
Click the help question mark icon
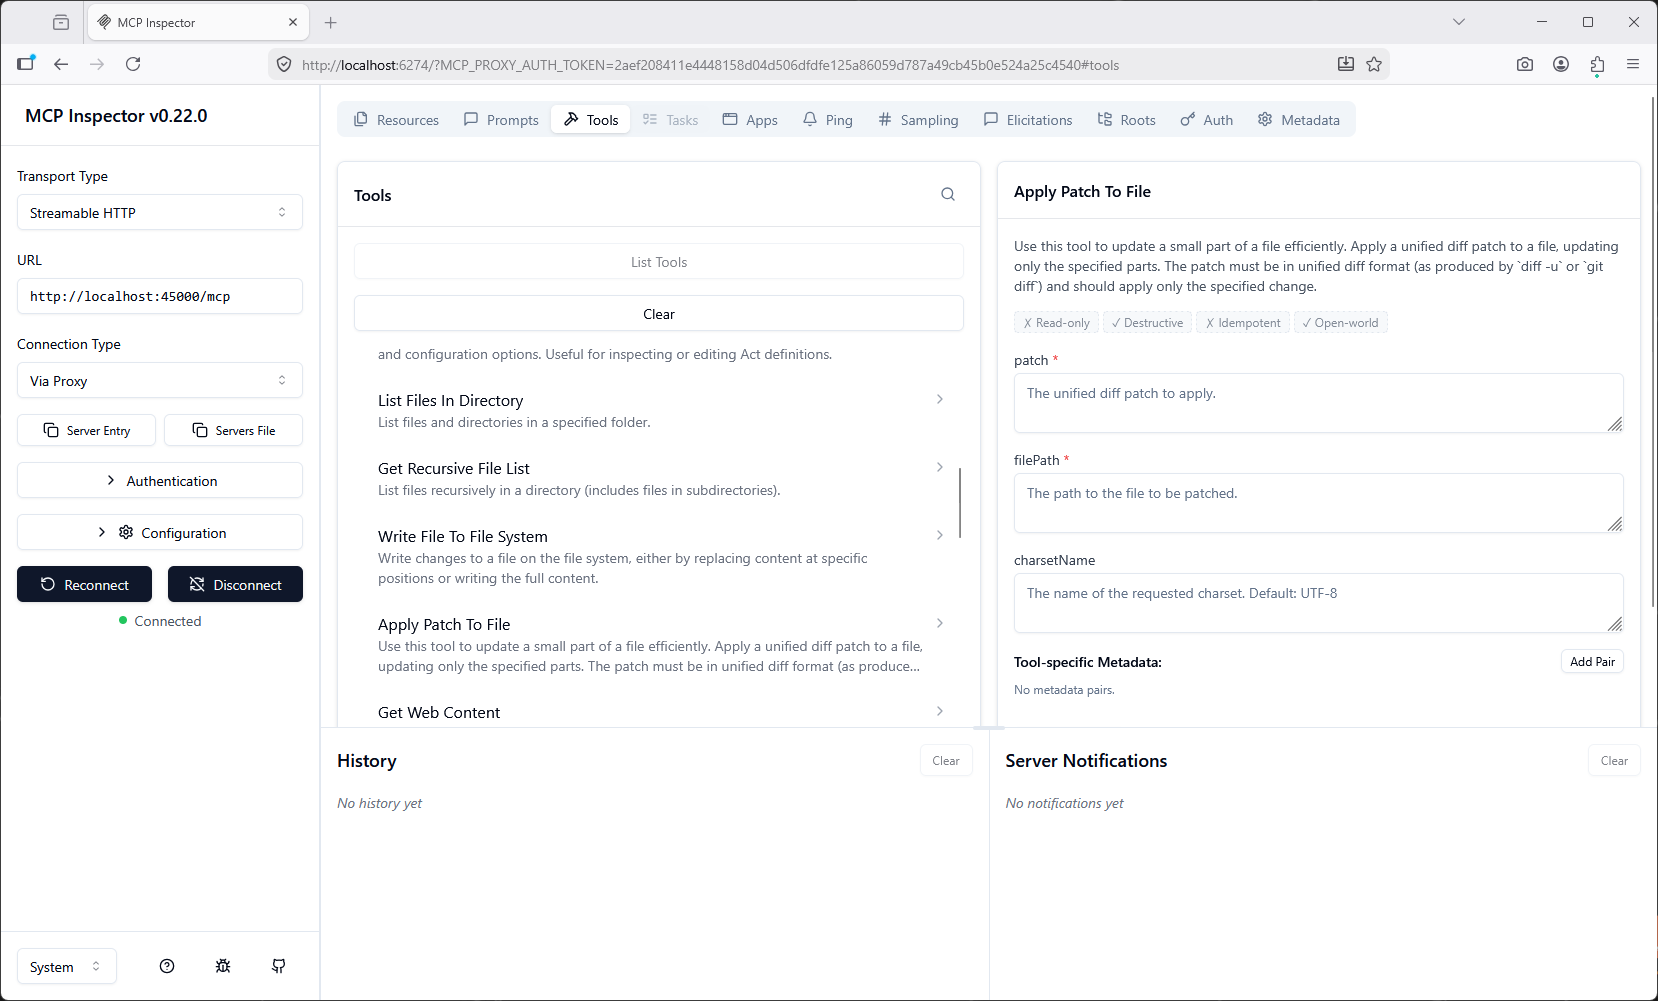click(x=167, y=966)
